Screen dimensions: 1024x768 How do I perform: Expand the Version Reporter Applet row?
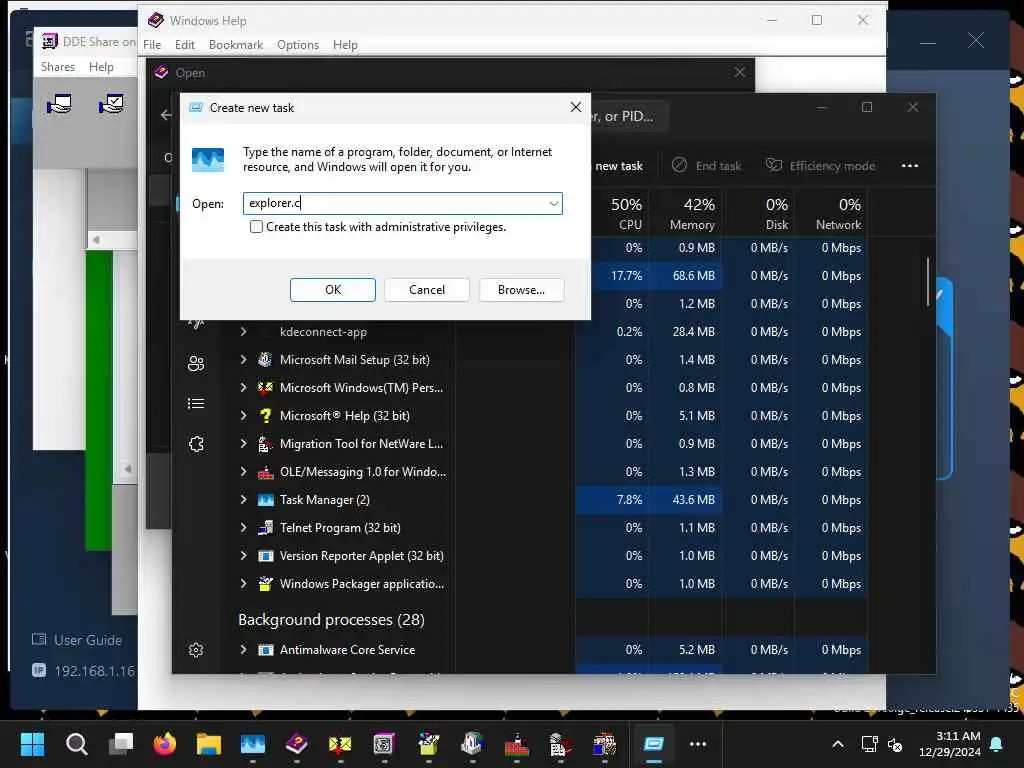244,556
